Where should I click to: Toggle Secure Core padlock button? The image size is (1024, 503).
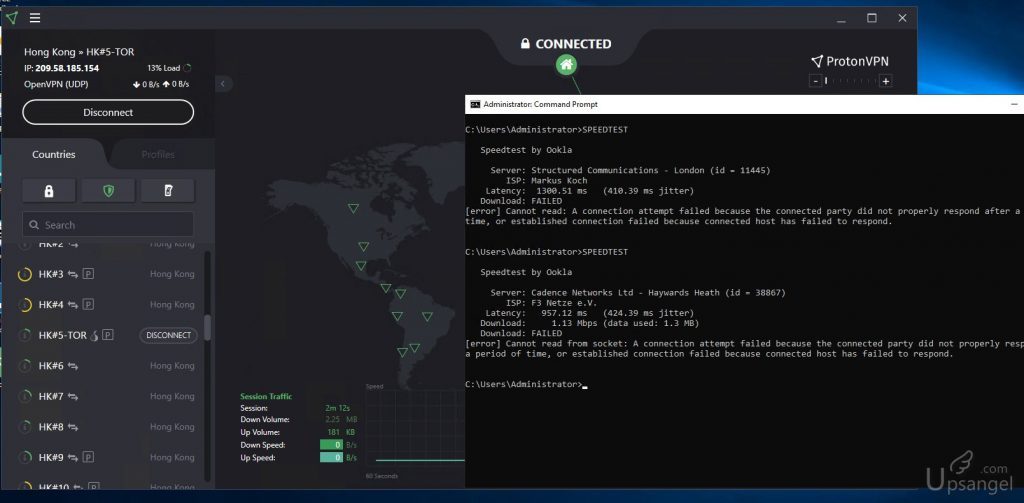pos(49,191)
